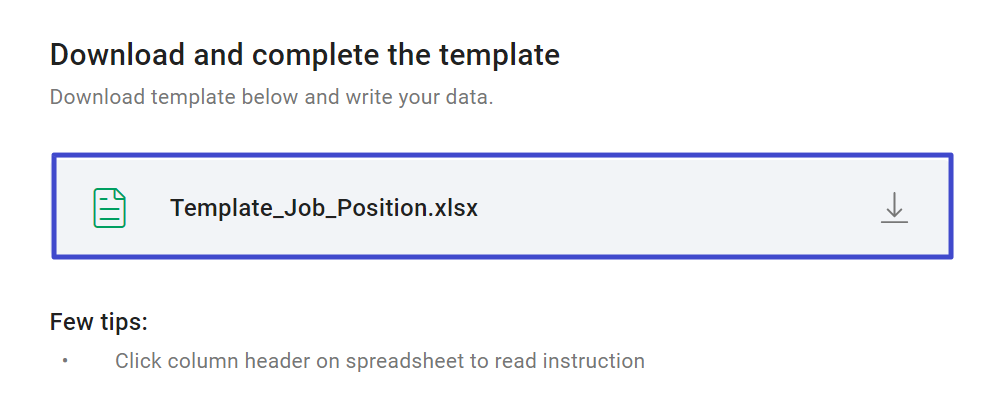
Task: Click the bullet point before the tip
Action: tap(65, 361)
